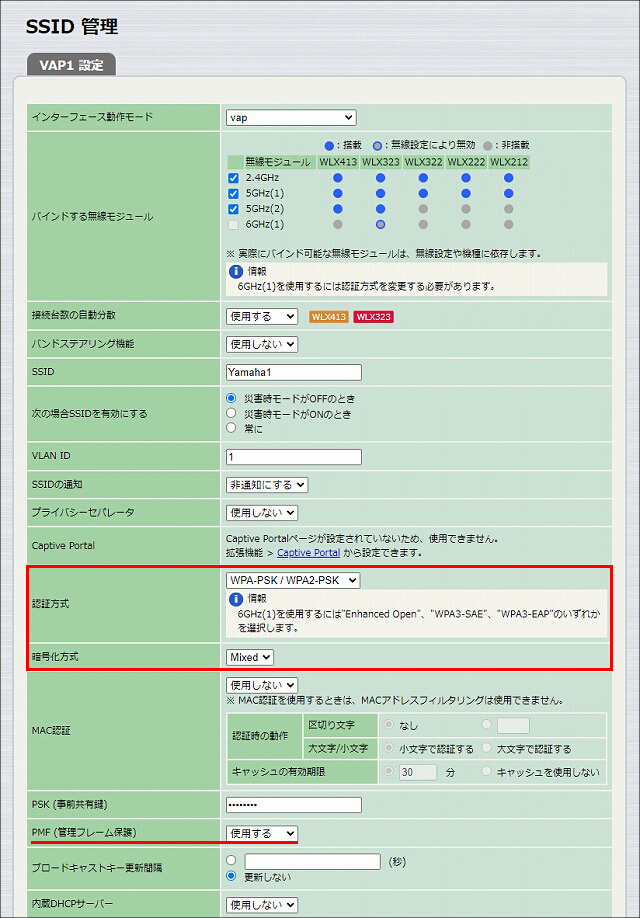The width and height of the screenshot is (640, 918).
Task: Click the disabled 6GHz(1) checkbox
Action: 233,225
